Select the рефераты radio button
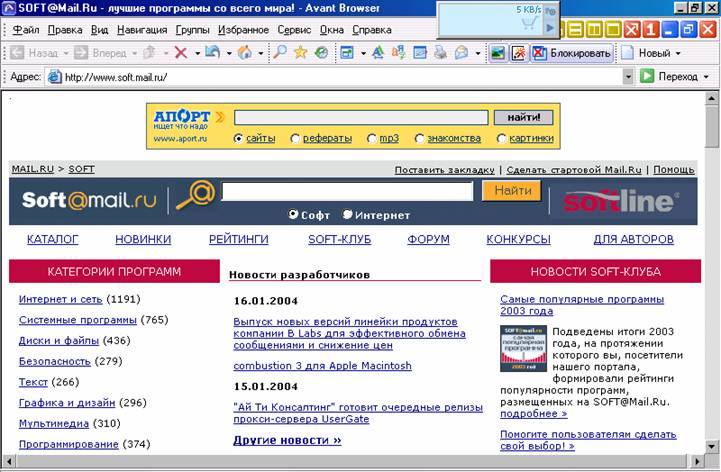The image size is (721, 472). (x=295, y=138)
